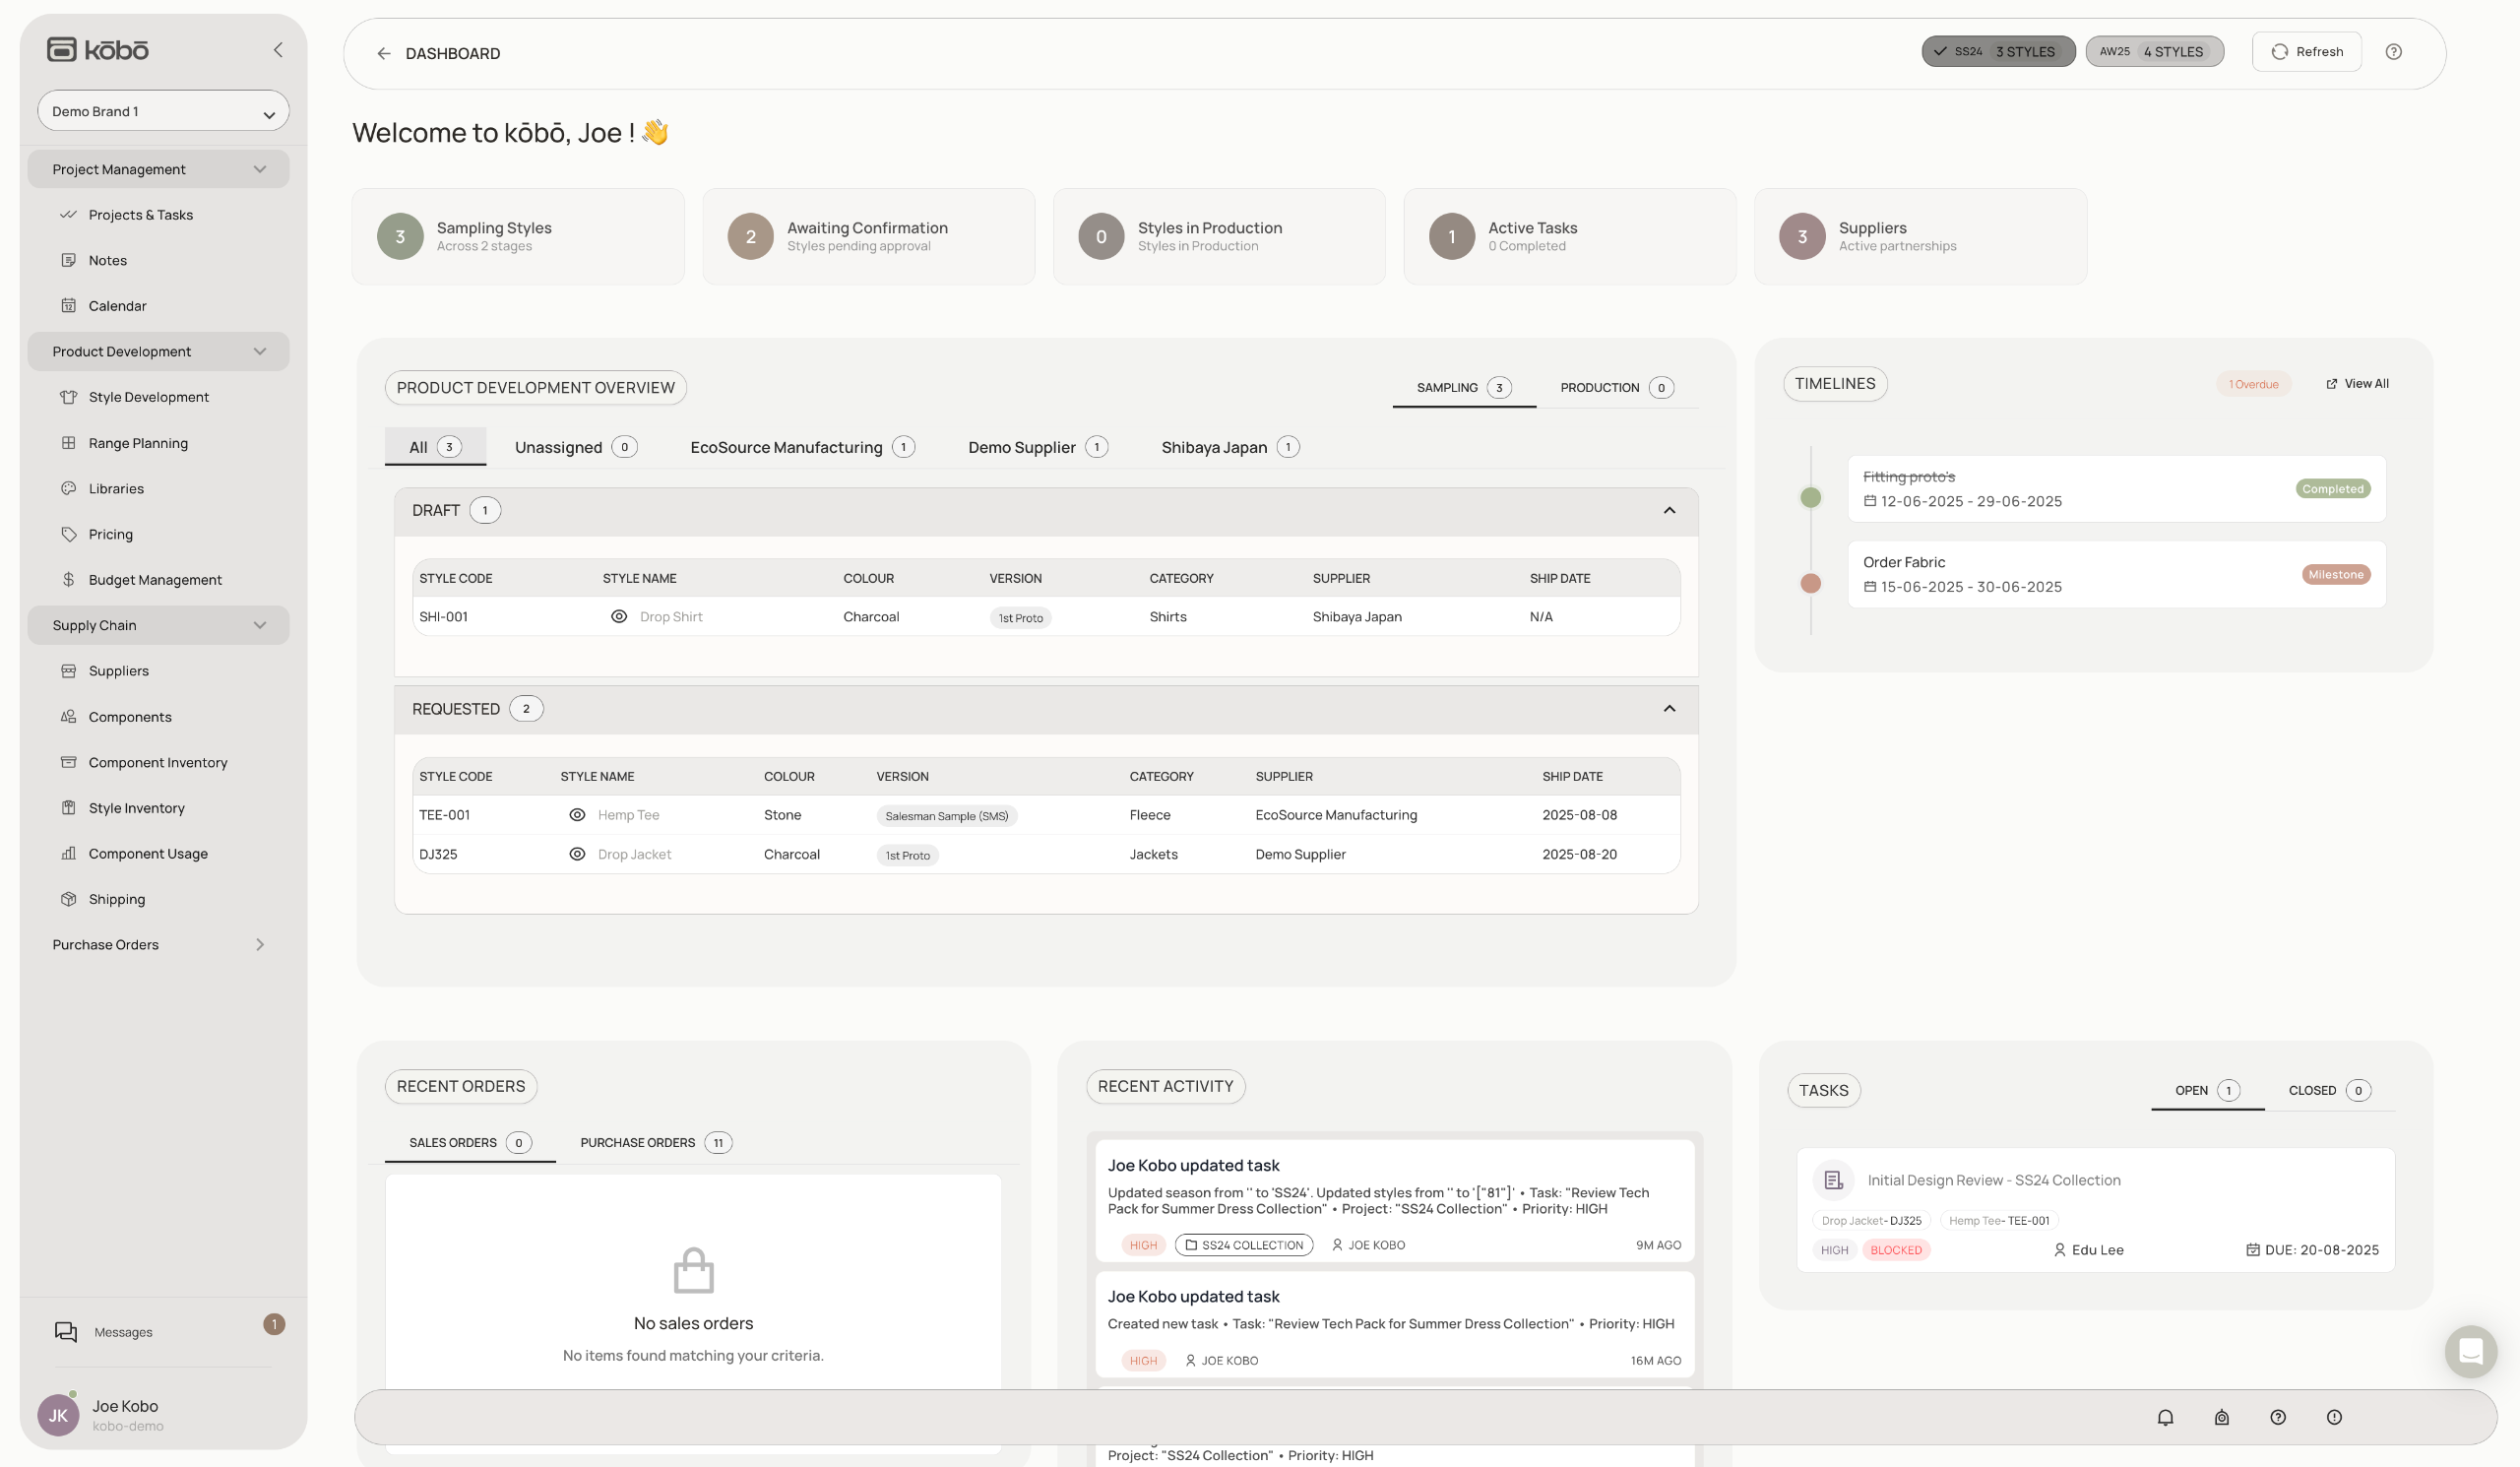Click the Shipping box icon
The image size is (2520, 1467).
[x=68, y=899]
